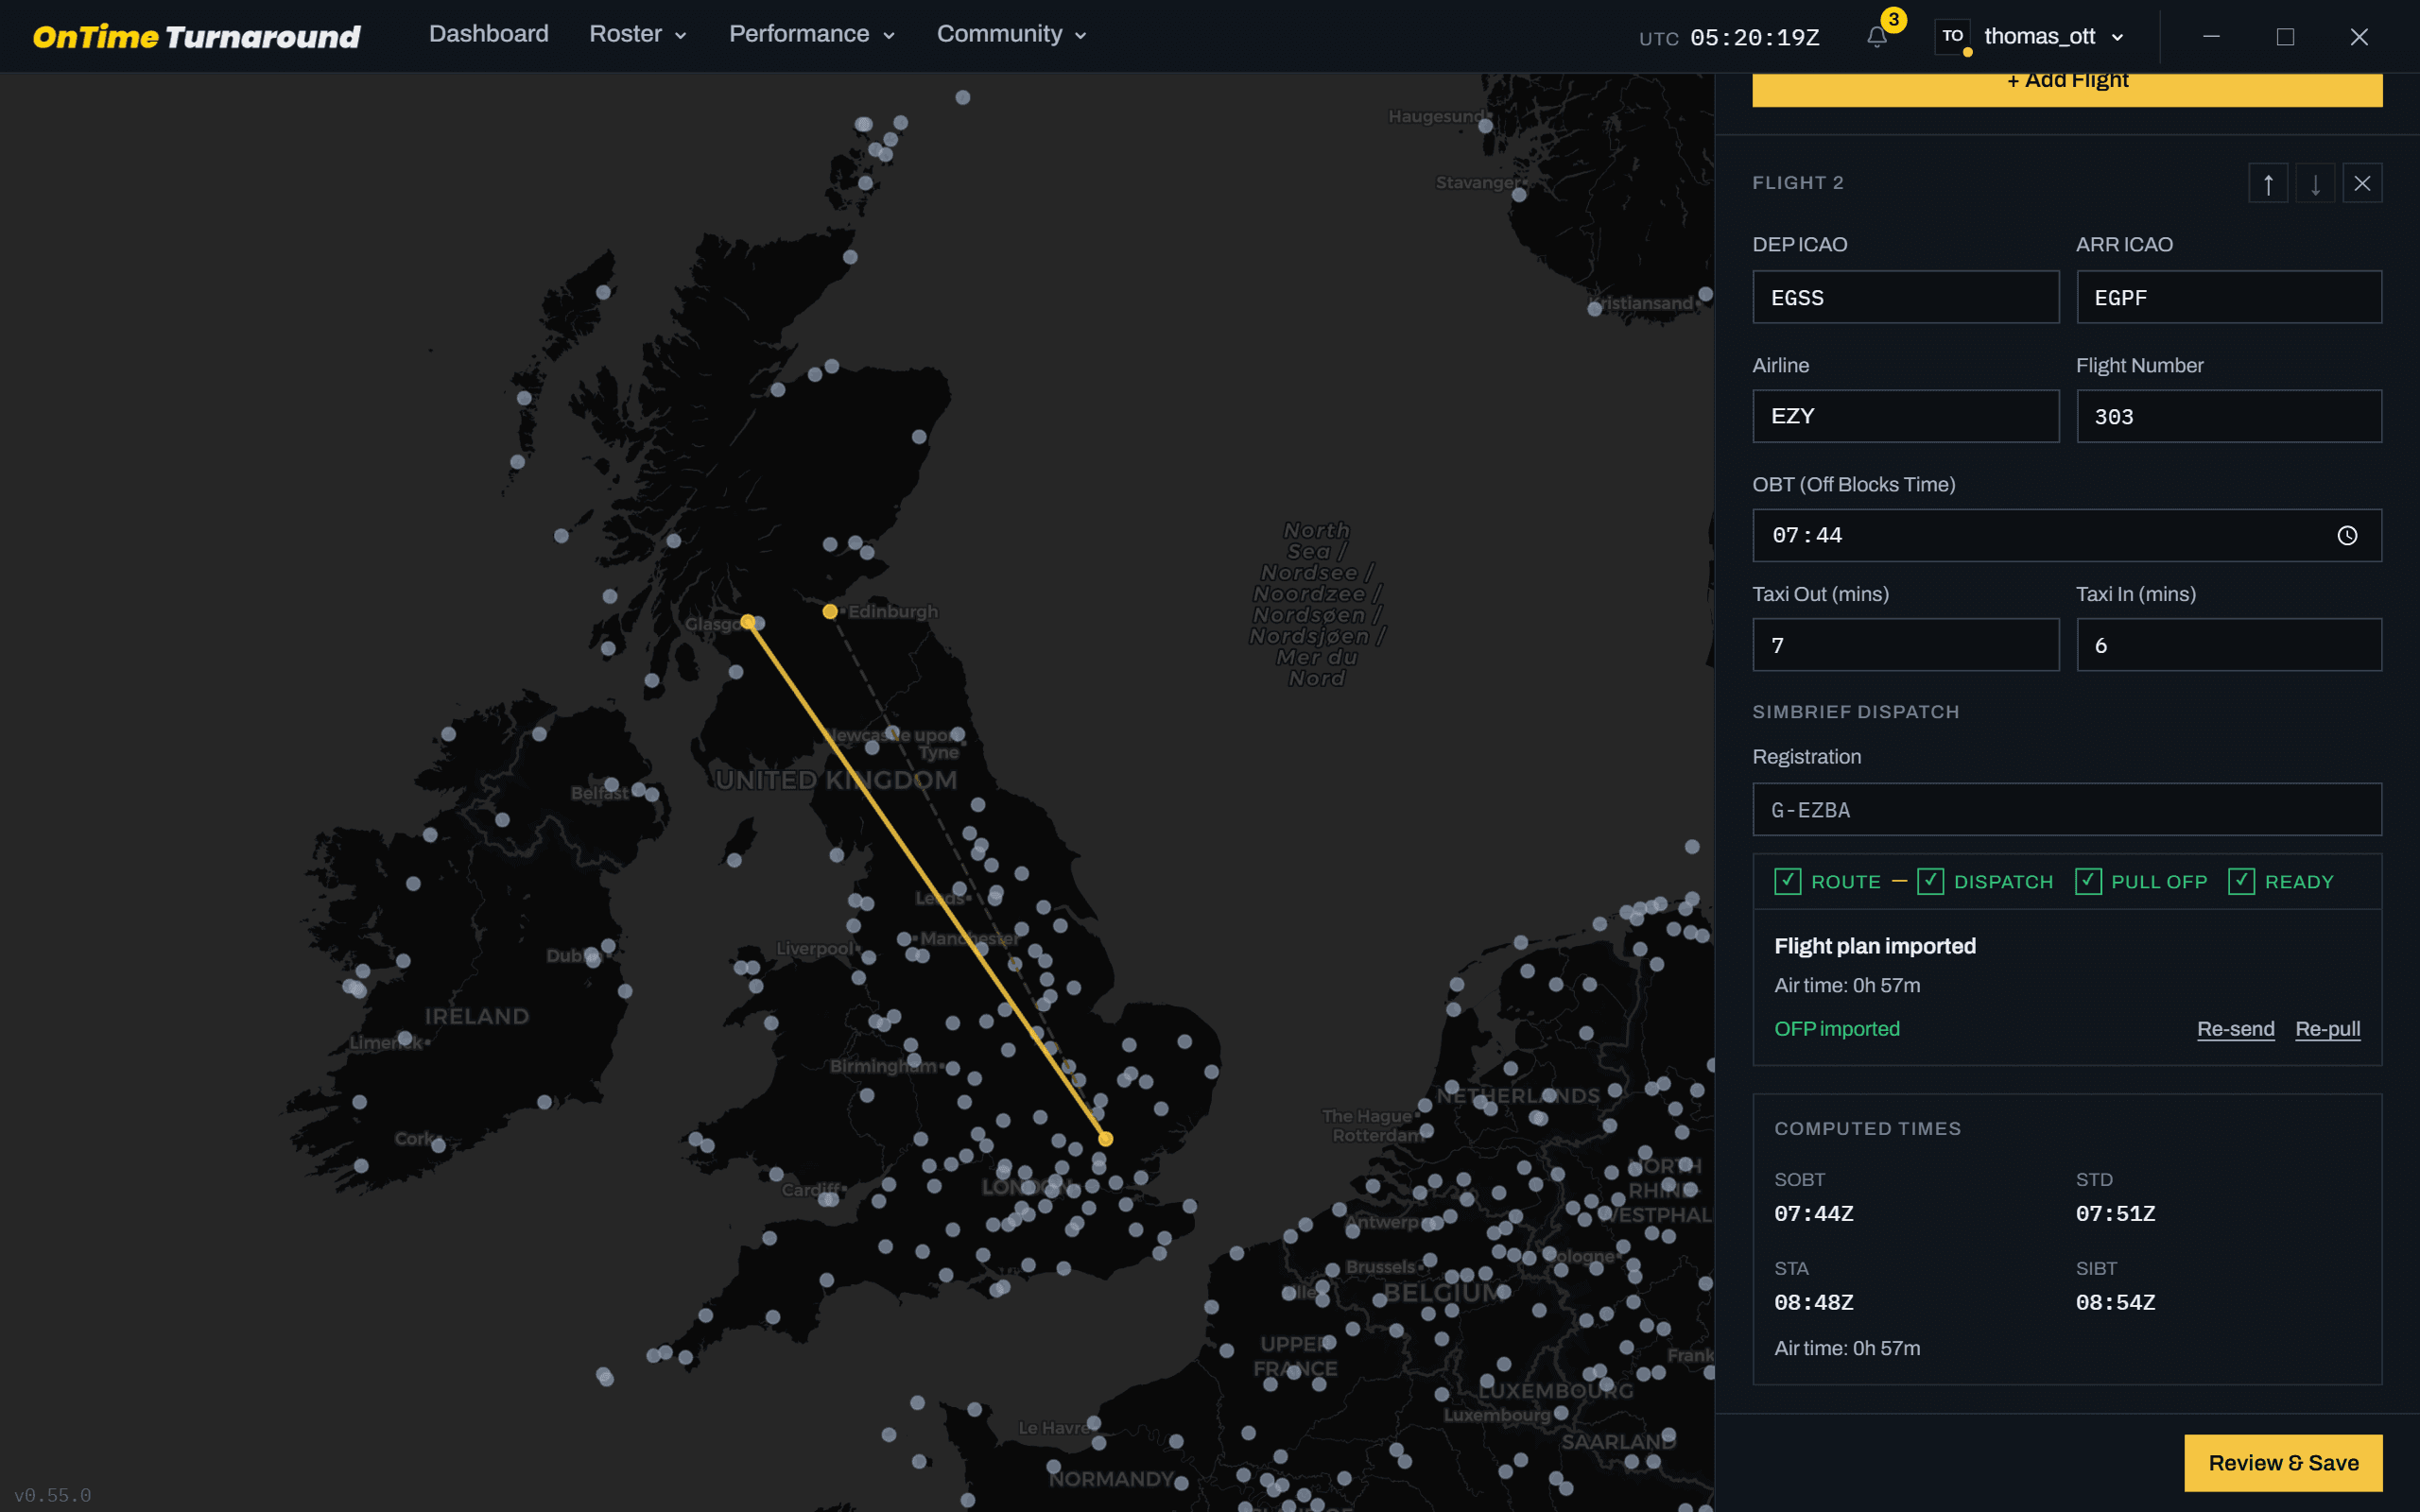
Task: Edit the Flight Number field 303
Action: (x=2229, y=416)
